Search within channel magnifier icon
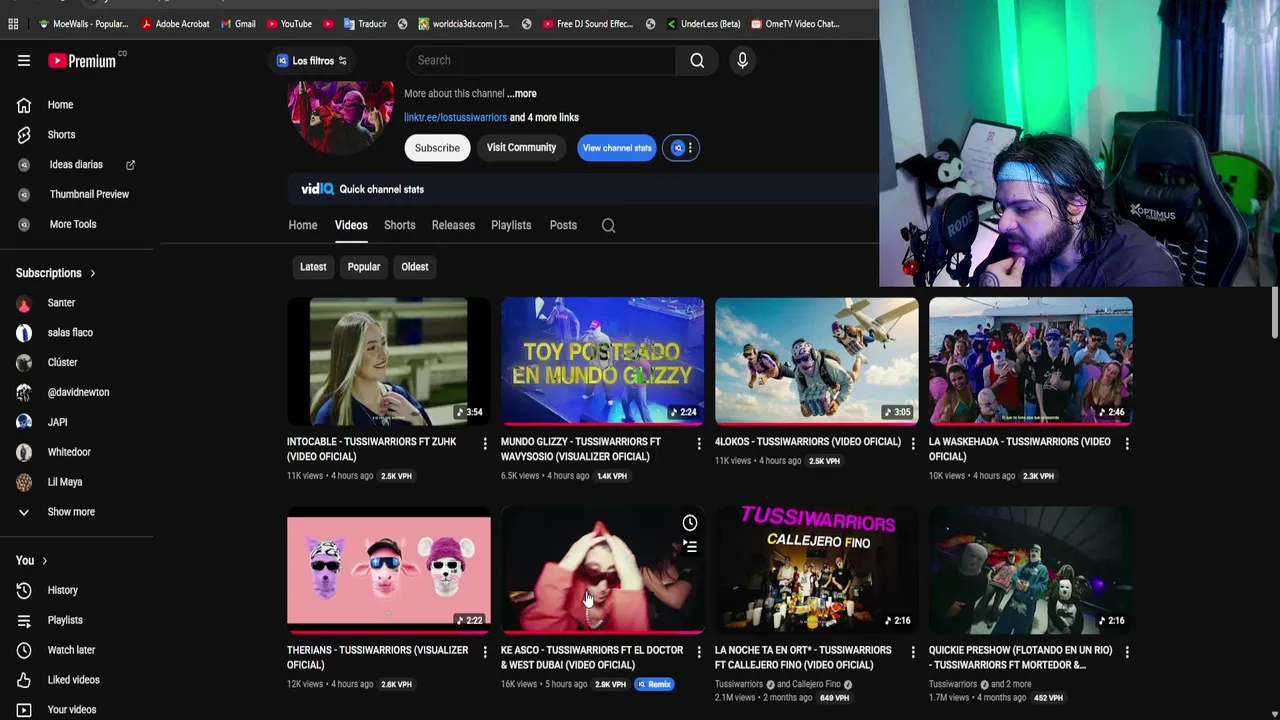This screenshot has width=1280, height=720. [x=608, y=225]
